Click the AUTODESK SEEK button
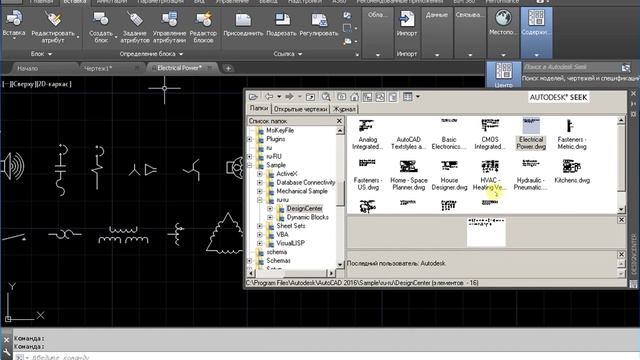 [x=558, y=97]
